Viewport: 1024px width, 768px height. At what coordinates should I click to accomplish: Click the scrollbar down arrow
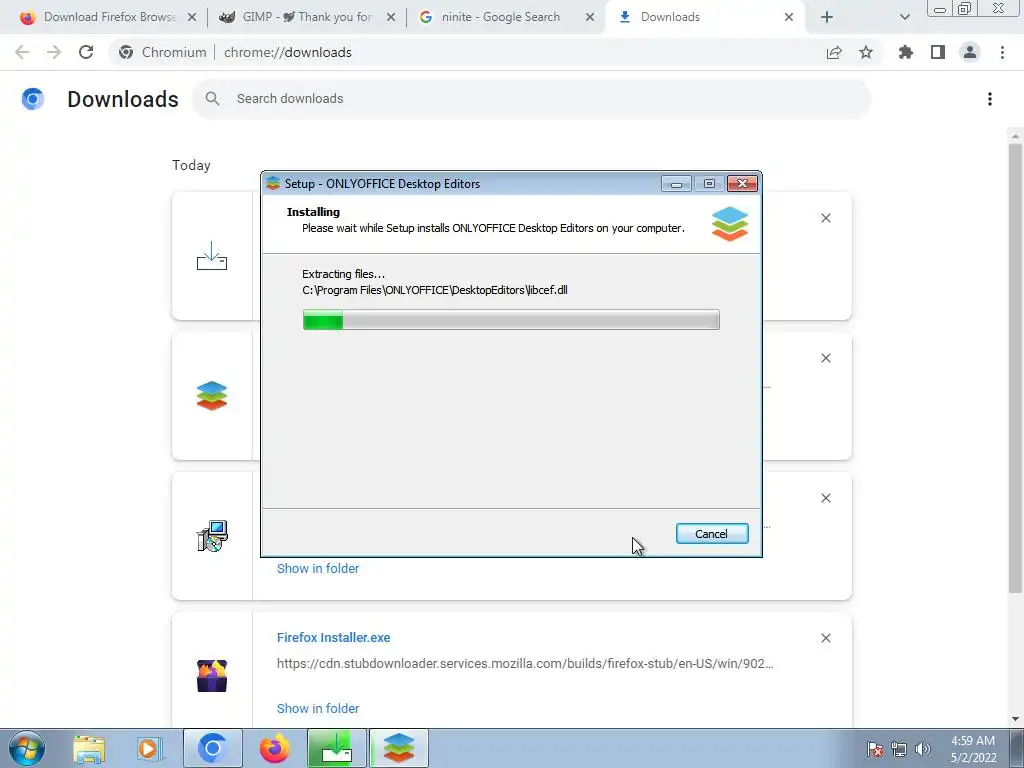[x=1015, y=720]
